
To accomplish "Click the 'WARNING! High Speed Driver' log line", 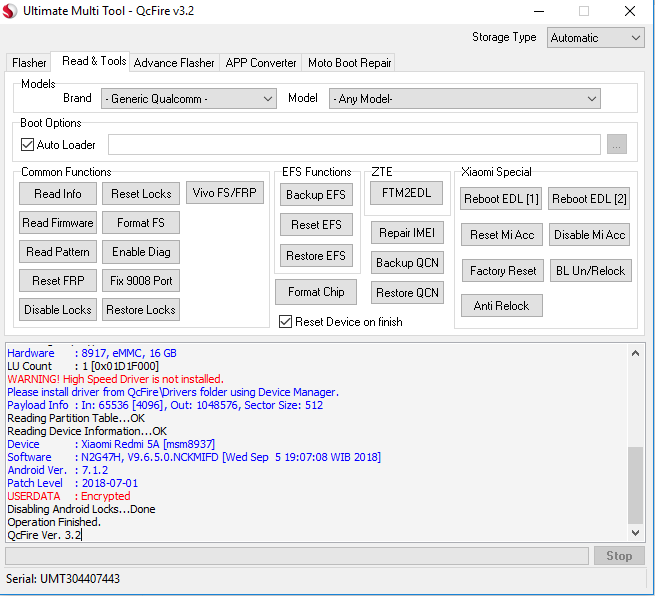I will (x=115, y=379).
